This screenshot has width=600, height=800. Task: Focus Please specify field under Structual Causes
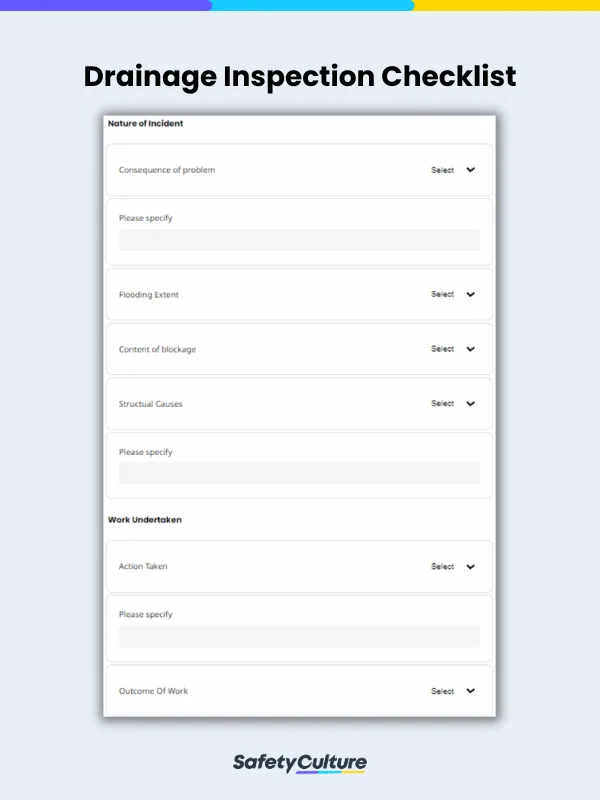(299, 473)
